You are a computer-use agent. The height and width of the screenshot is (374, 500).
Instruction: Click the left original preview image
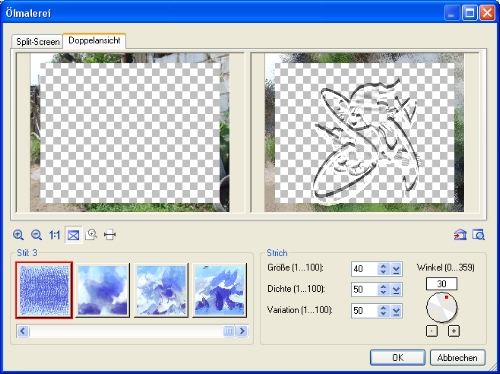click(x=130, y=132)
